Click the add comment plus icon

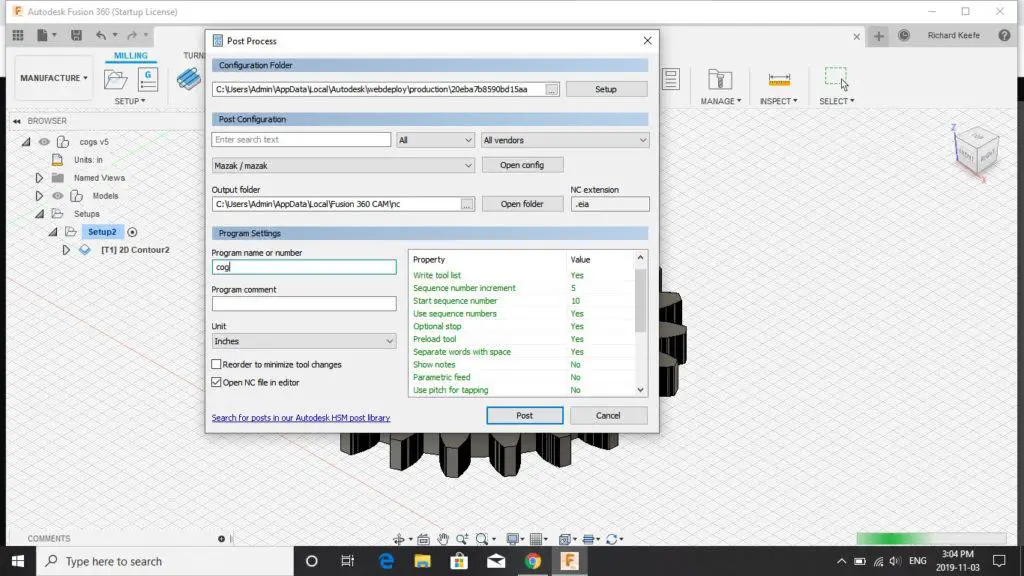pyautogui.click(x=221, y=539)
